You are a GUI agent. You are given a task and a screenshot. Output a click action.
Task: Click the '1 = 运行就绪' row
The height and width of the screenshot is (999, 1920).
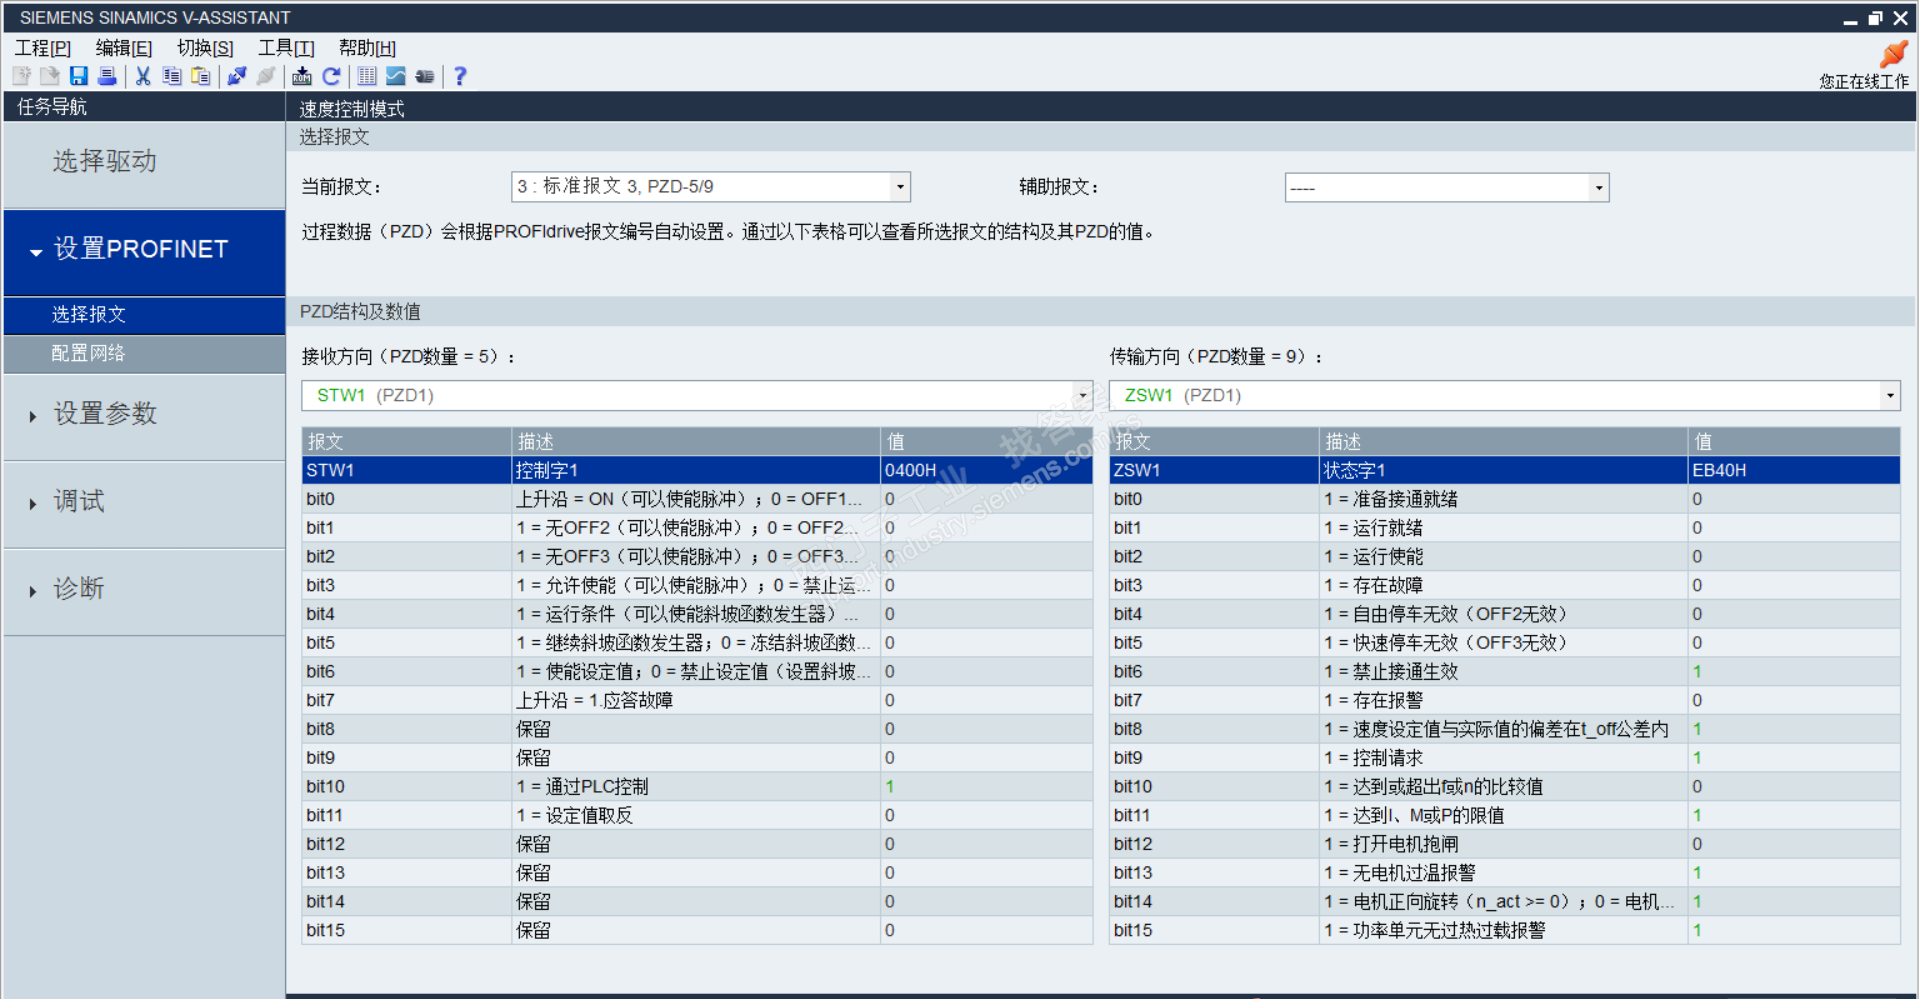1505,528
